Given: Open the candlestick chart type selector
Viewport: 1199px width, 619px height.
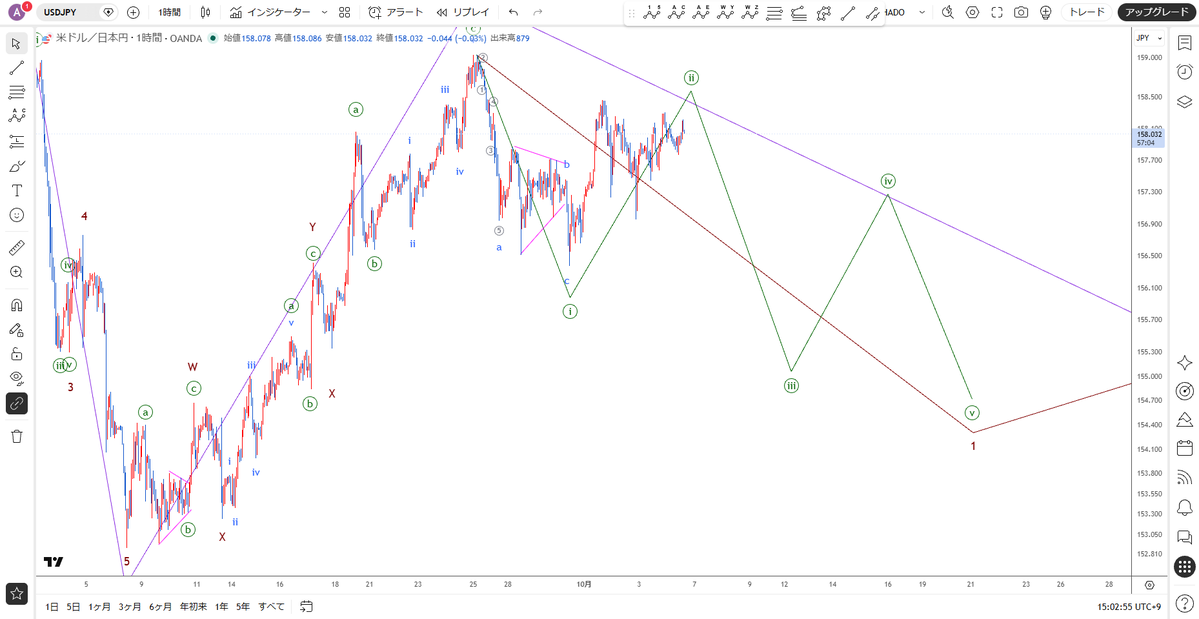Looking at the screenshot, I should 204,12.
